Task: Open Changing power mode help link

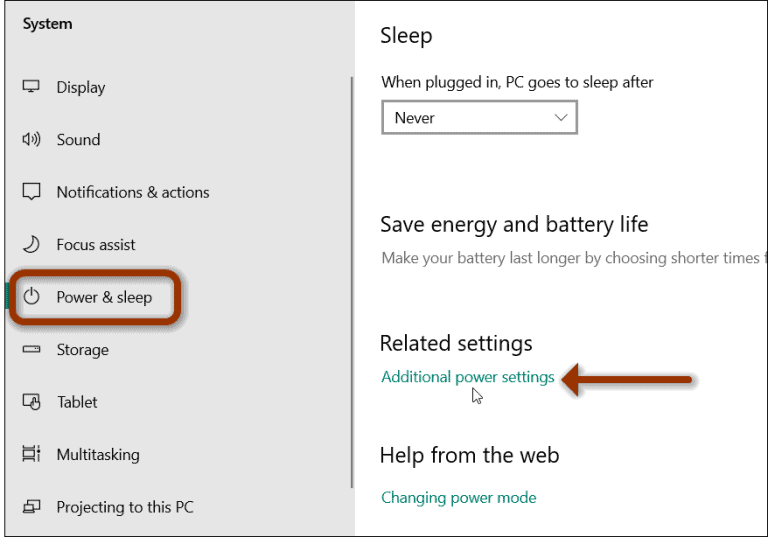Action: coord(458,497)
